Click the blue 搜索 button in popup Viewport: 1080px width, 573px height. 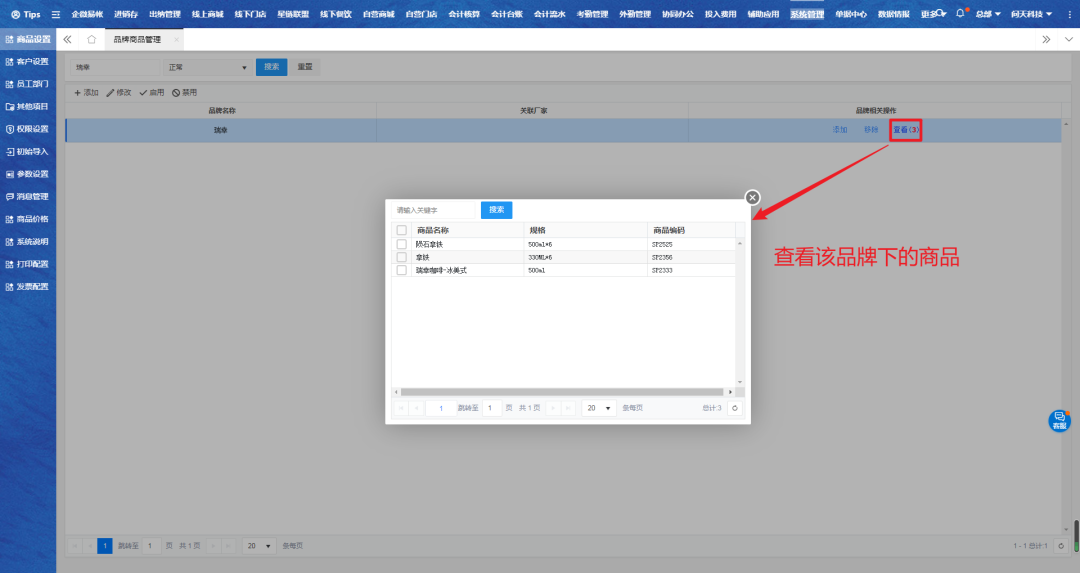pos(496,210)
